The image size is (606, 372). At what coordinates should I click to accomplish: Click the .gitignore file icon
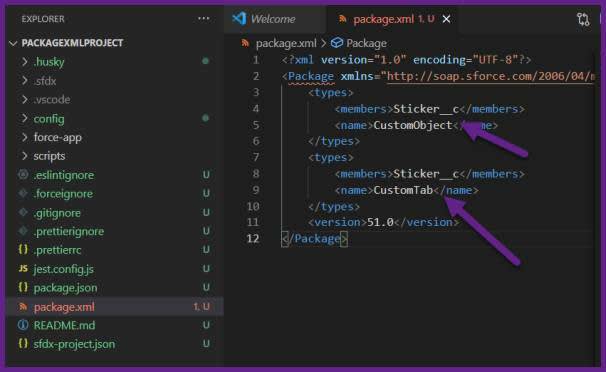[23, 212]
